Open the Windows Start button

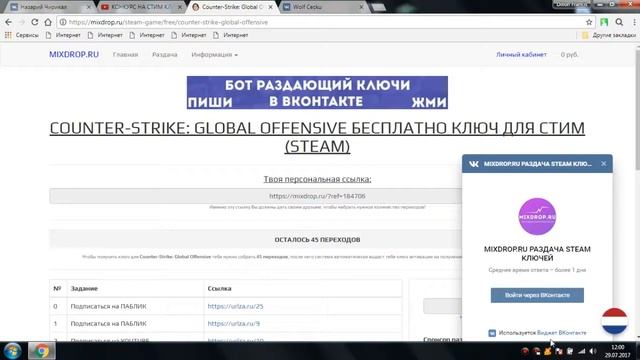tap(12, 351)
